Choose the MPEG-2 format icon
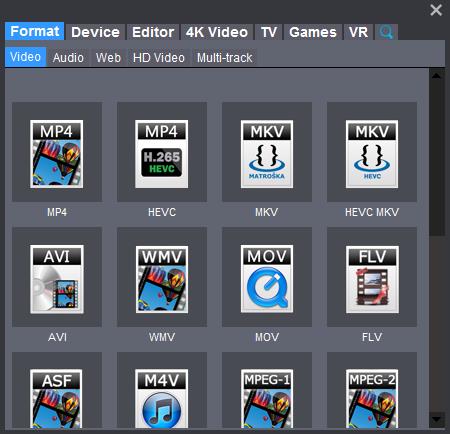 click(372, 398)
